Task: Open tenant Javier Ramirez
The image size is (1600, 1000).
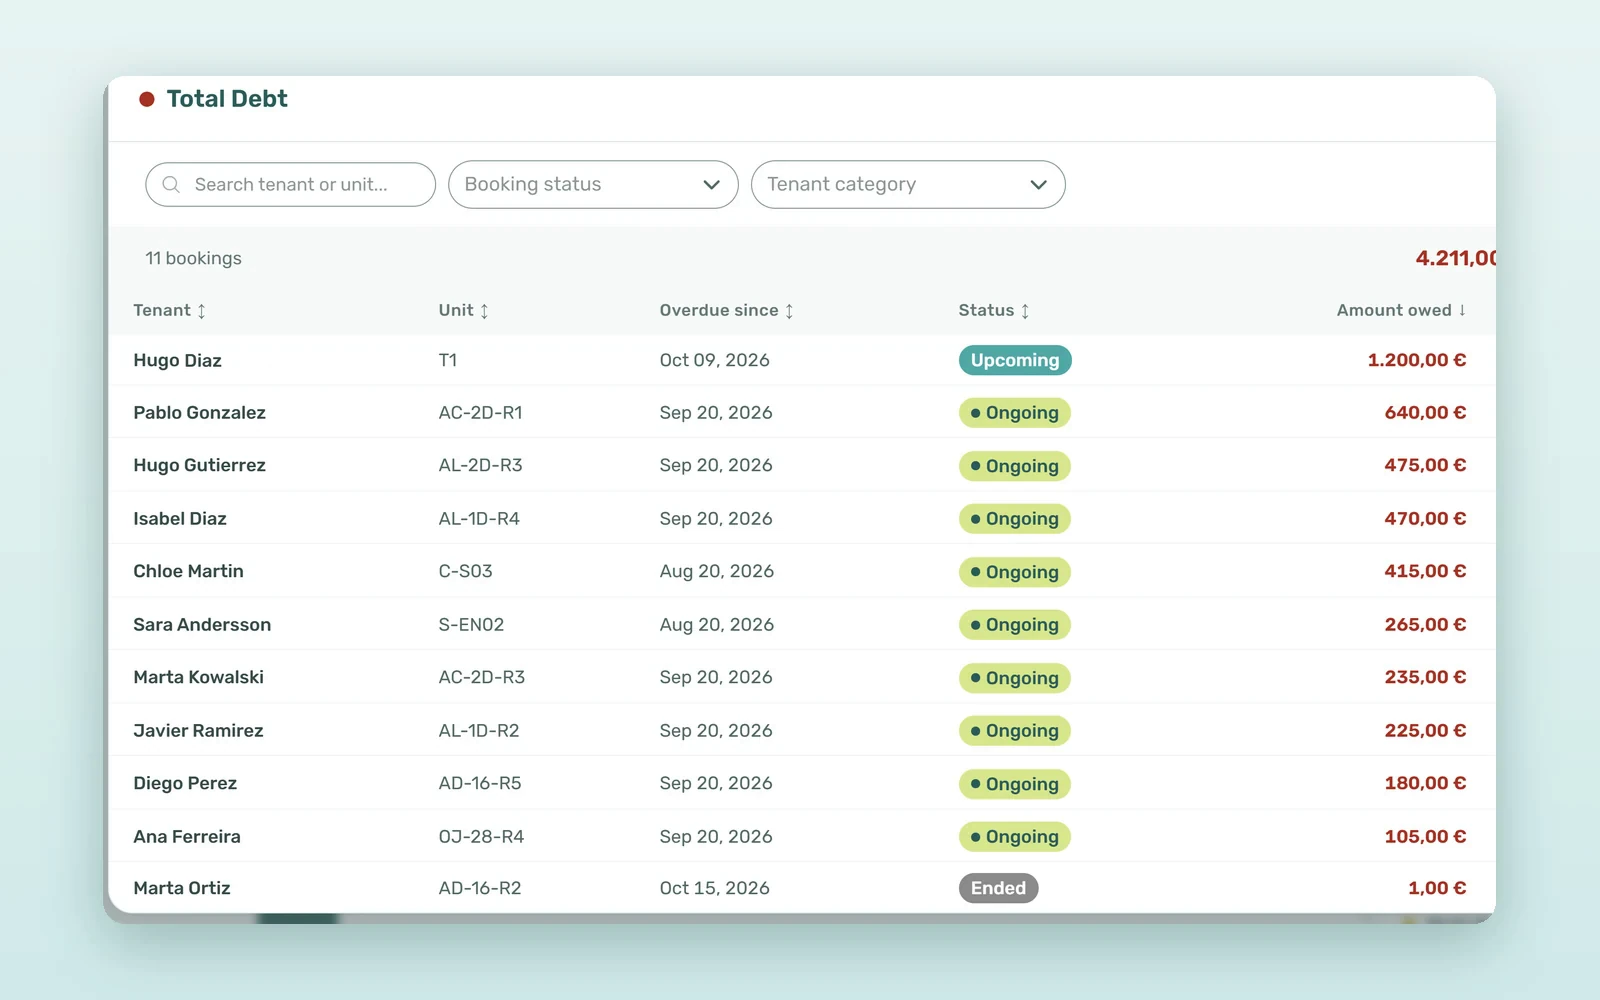Action: point(198,731)
